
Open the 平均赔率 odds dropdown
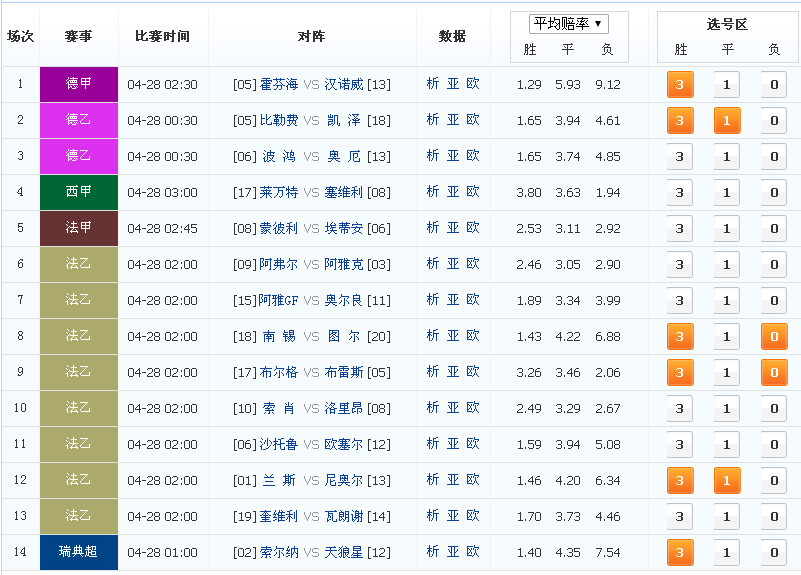(569, 23)
